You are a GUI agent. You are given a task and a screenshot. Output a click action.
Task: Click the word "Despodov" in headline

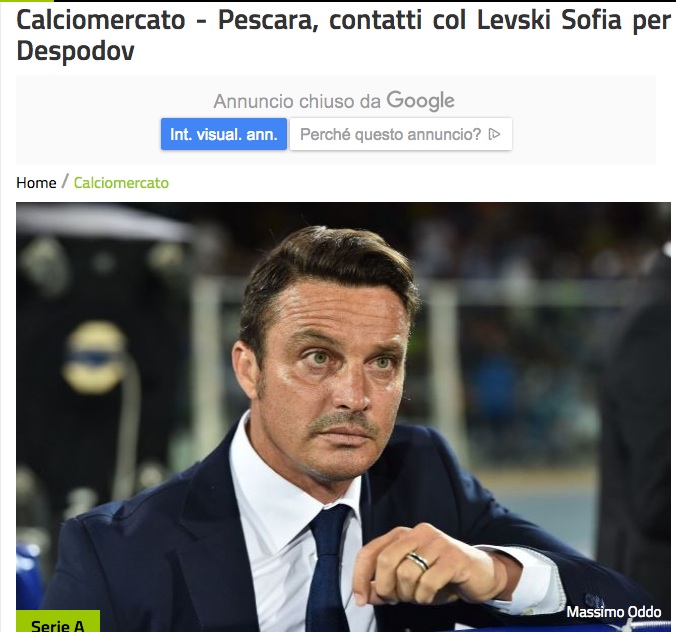click(75, 51)
